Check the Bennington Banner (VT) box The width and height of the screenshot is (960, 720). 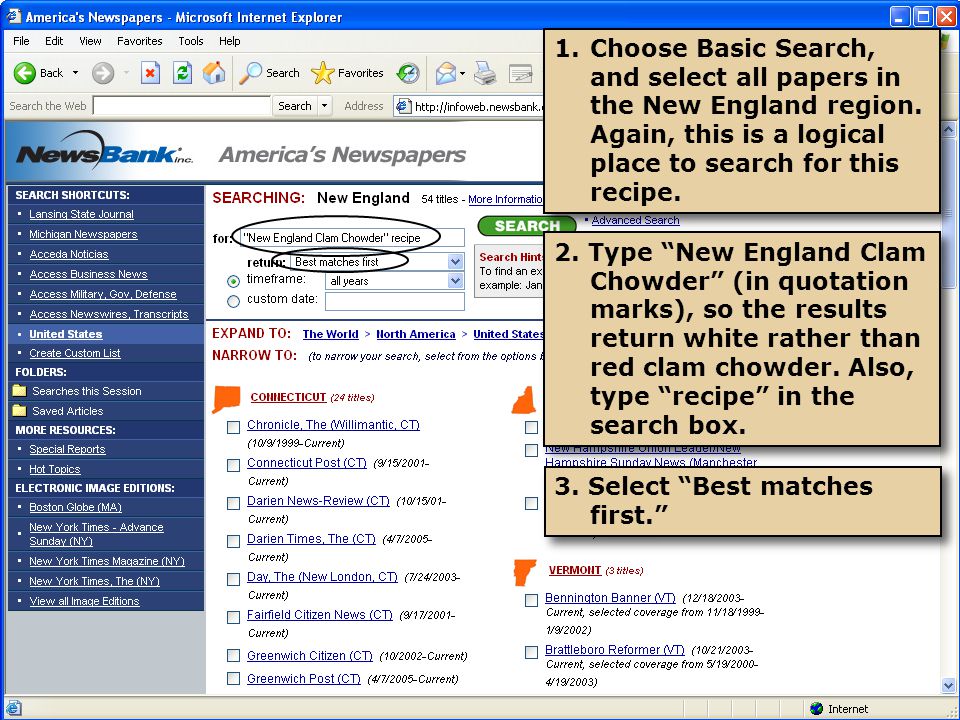pyautogui.click(x=531, y=601)
